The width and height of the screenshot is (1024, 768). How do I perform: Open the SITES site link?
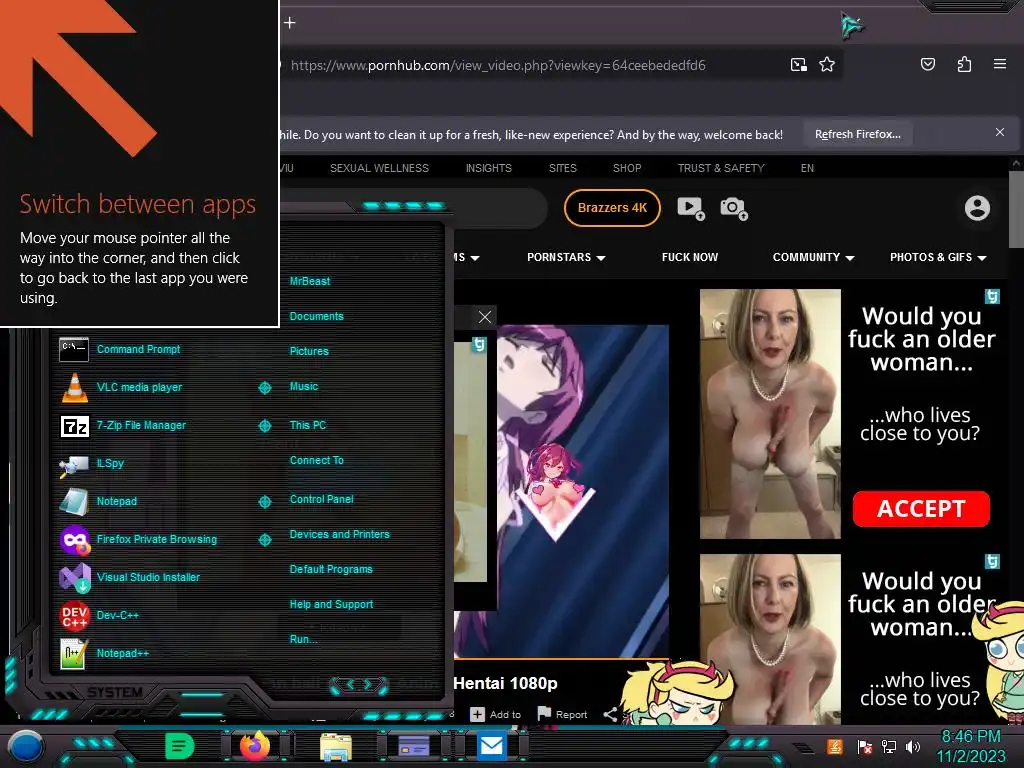(x=562, y=168)
